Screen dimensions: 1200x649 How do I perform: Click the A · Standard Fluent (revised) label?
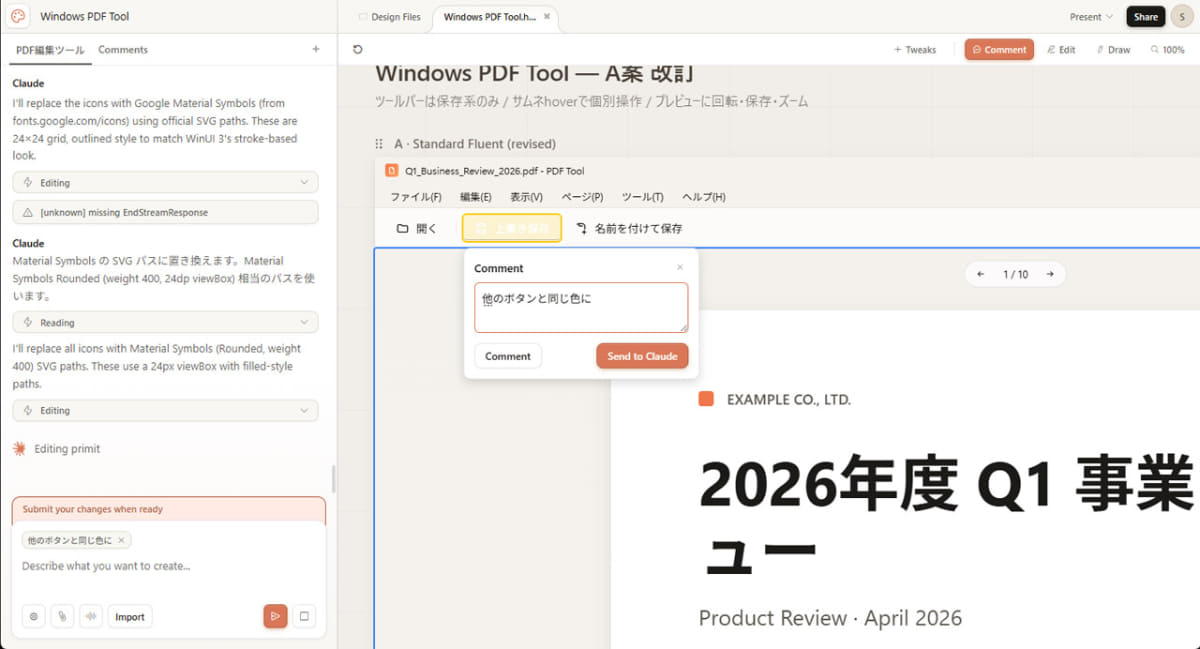(475, 144)
